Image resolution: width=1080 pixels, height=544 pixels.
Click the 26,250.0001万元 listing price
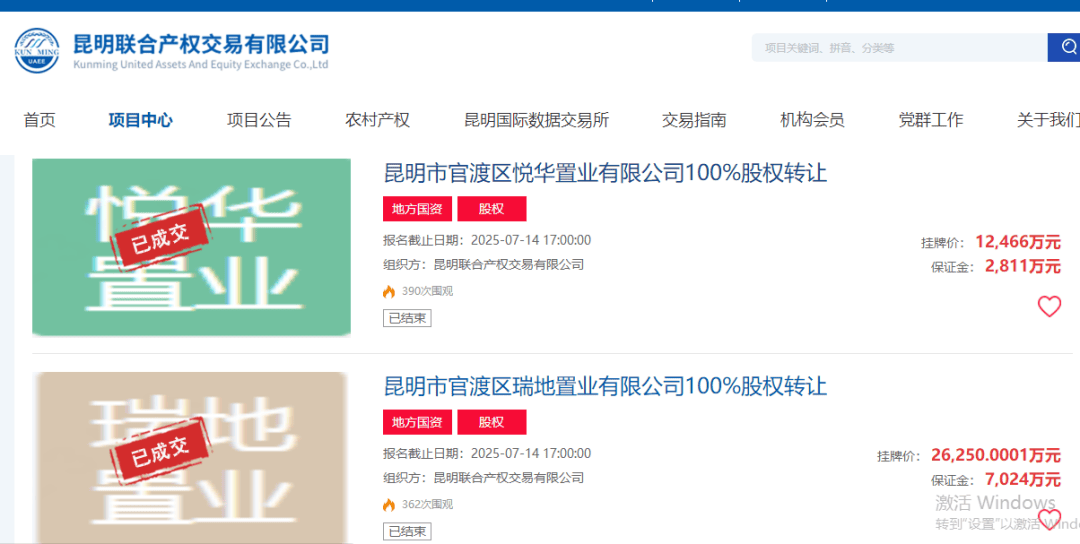[996, 455]
